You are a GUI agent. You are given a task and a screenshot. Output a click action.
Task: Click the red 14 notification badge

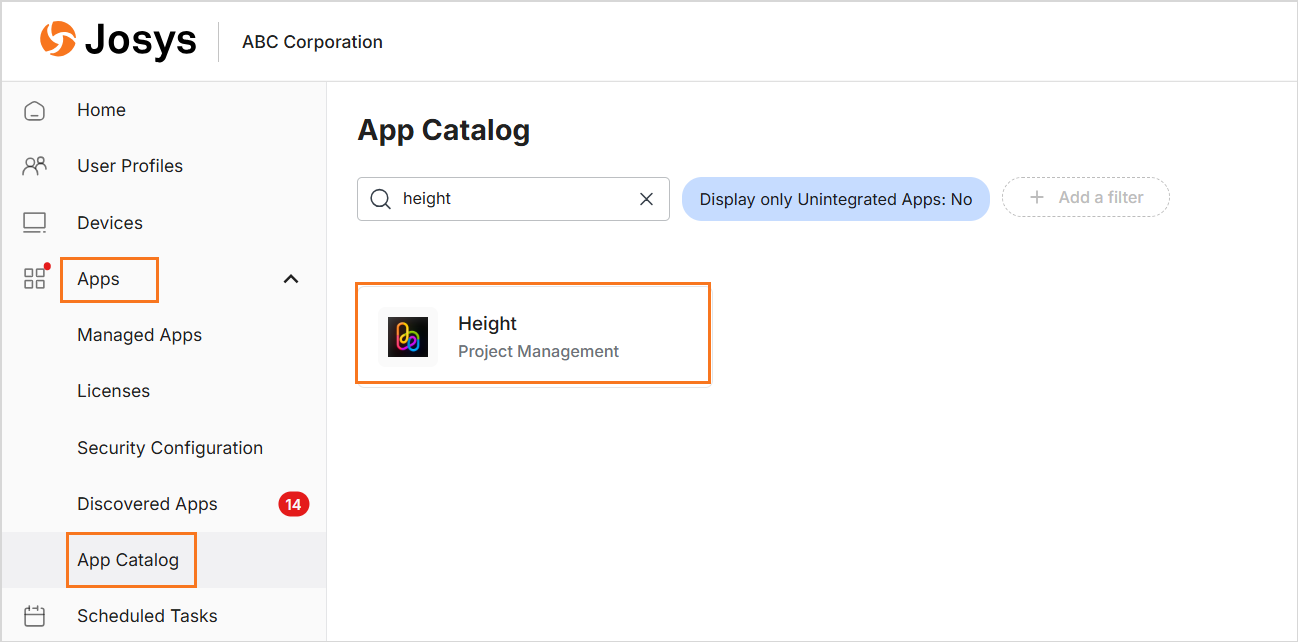[293, 504]
